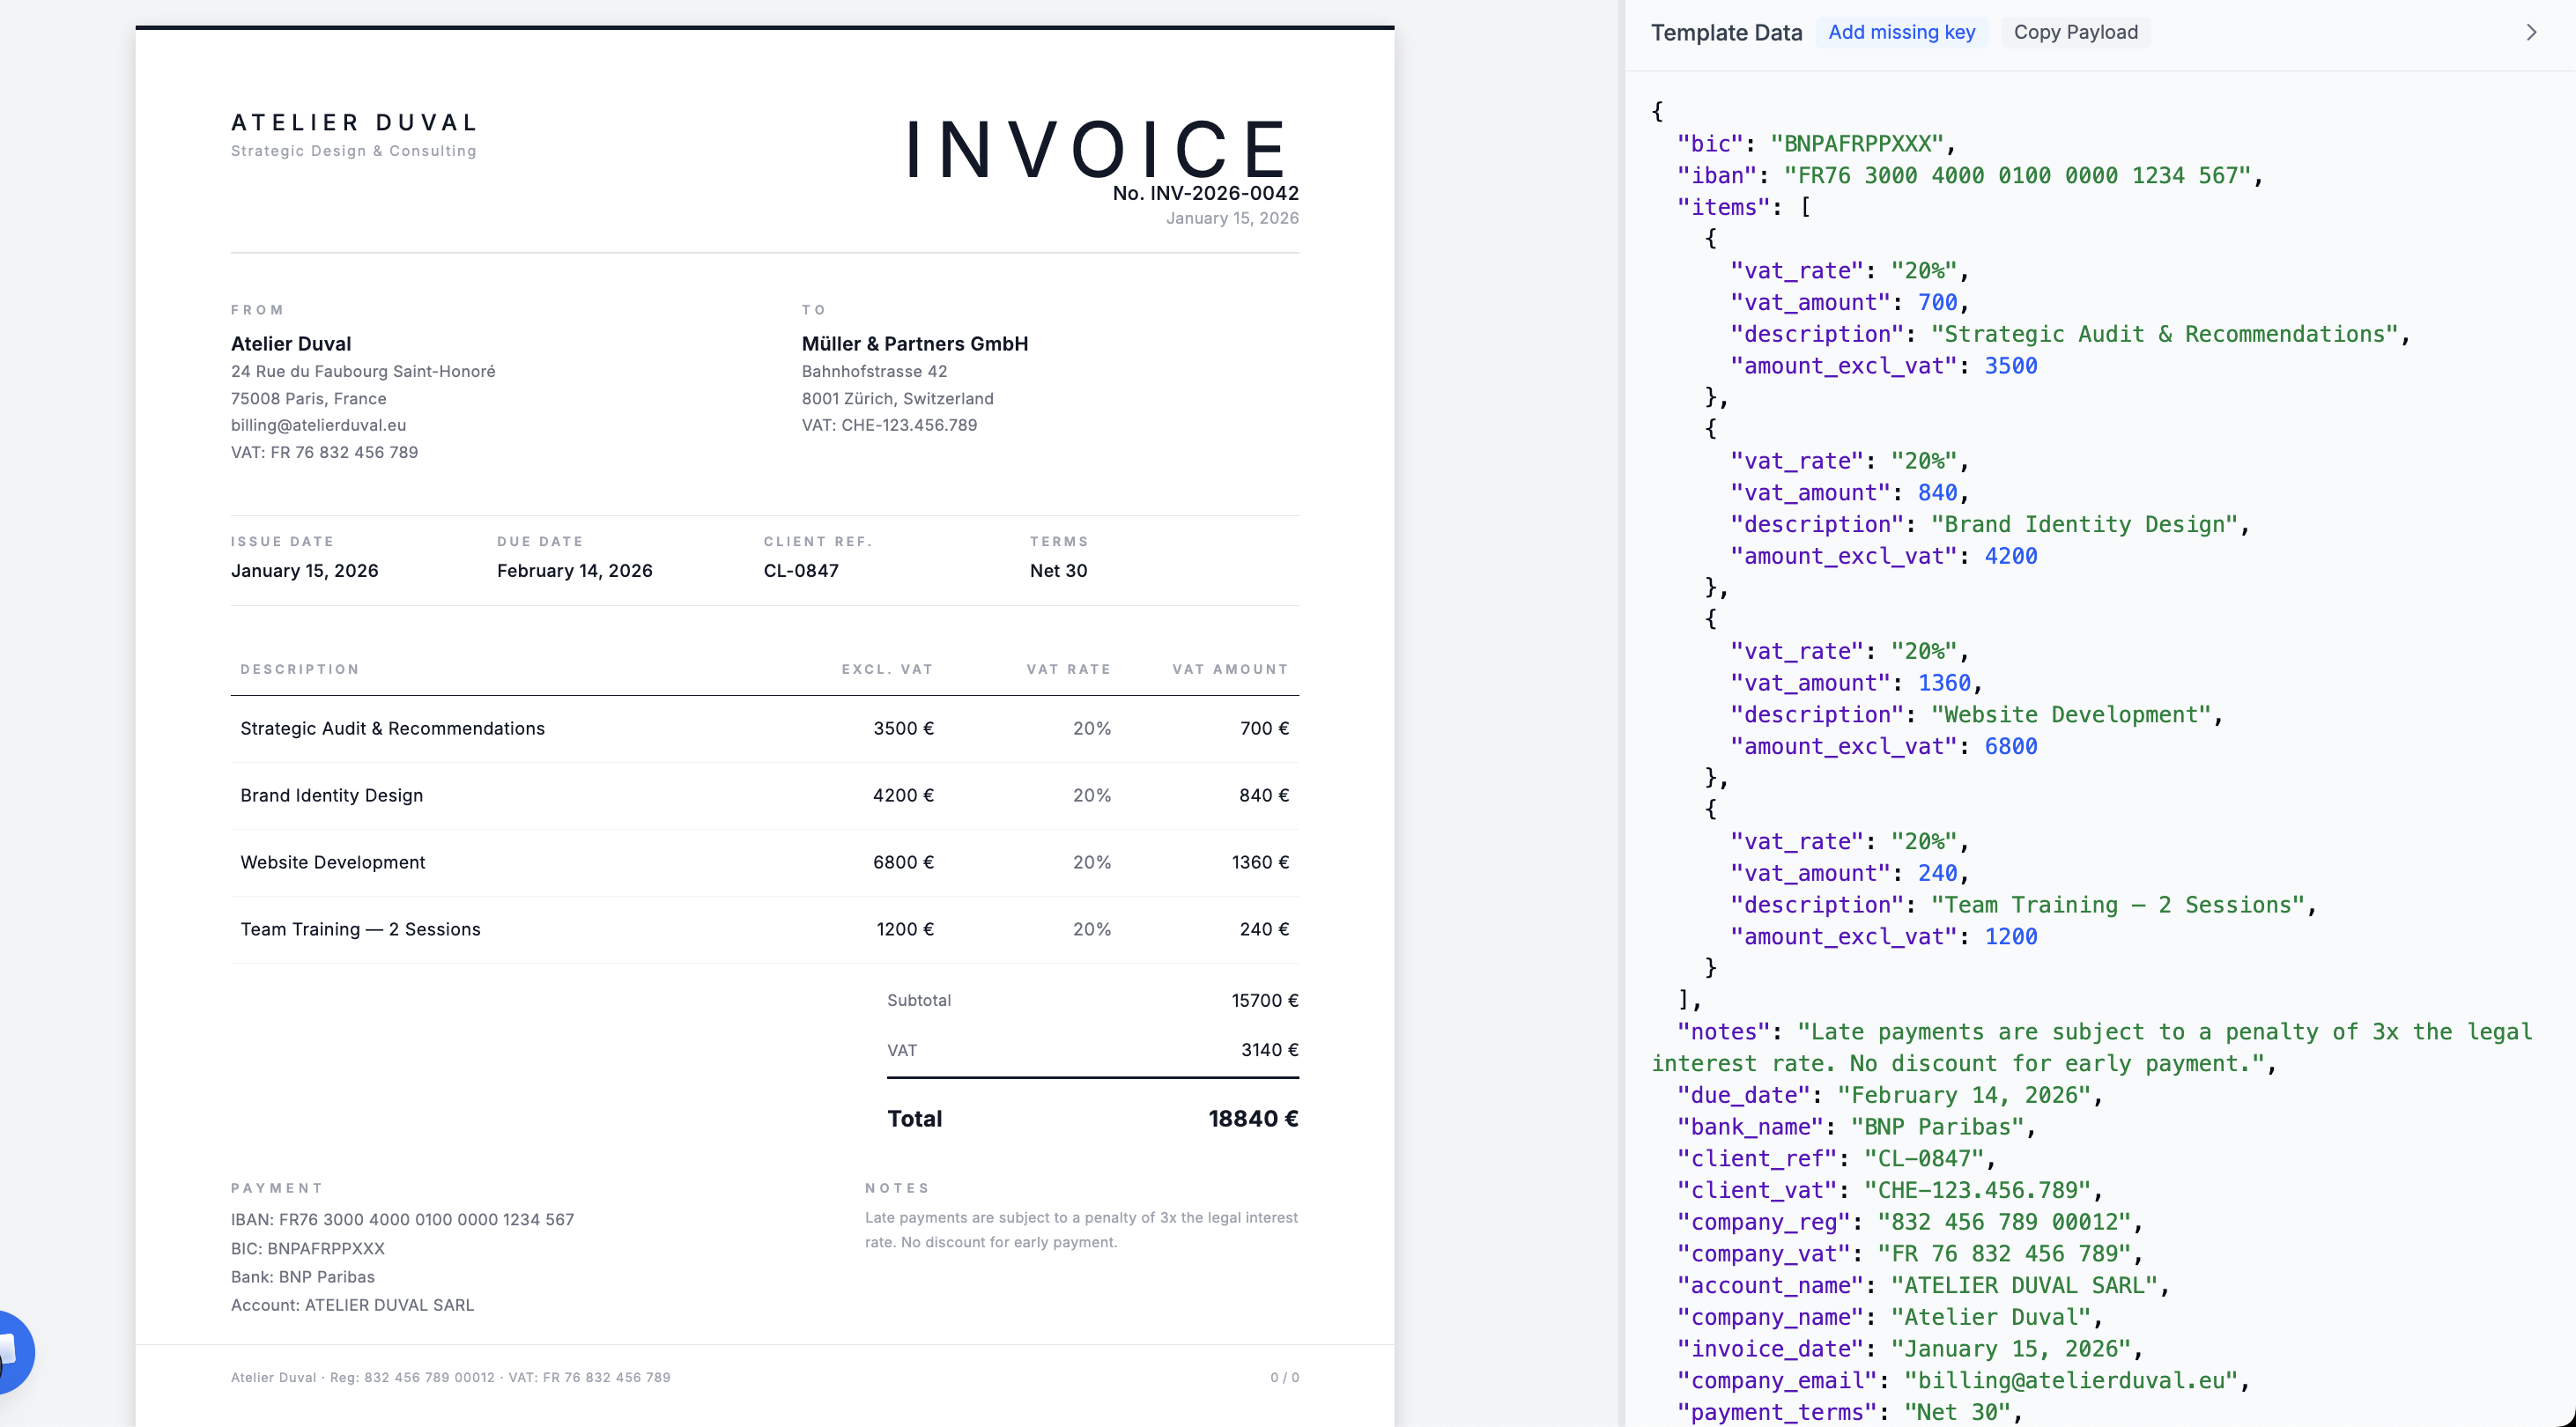
Task: Select the vat_amount value 700
Action: point(1937,302)
